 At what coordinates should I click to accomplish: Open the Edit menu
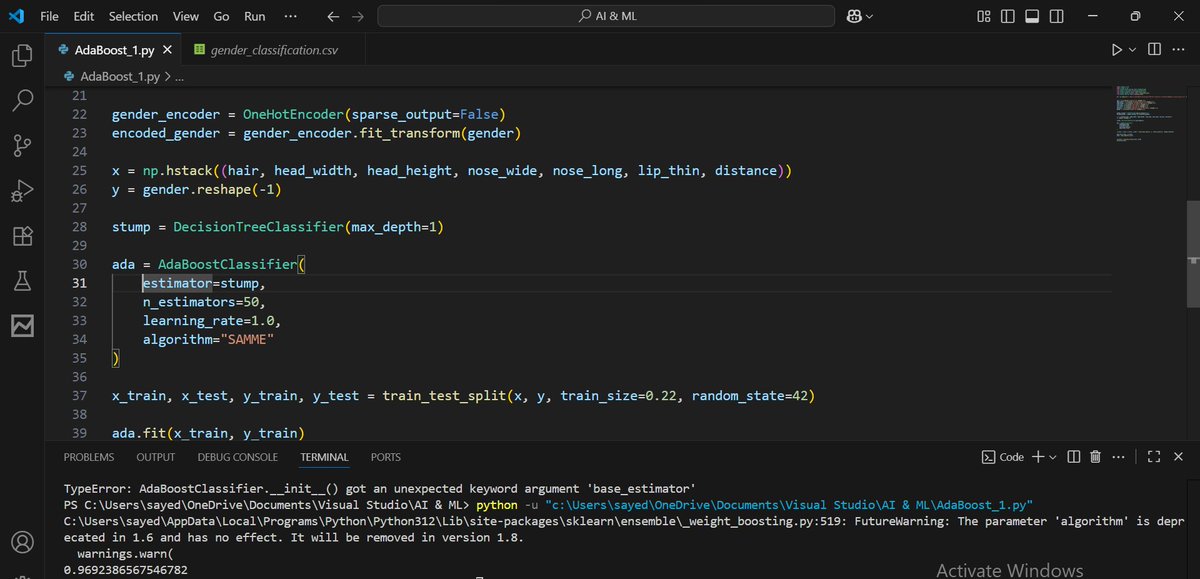click(84, 16)
